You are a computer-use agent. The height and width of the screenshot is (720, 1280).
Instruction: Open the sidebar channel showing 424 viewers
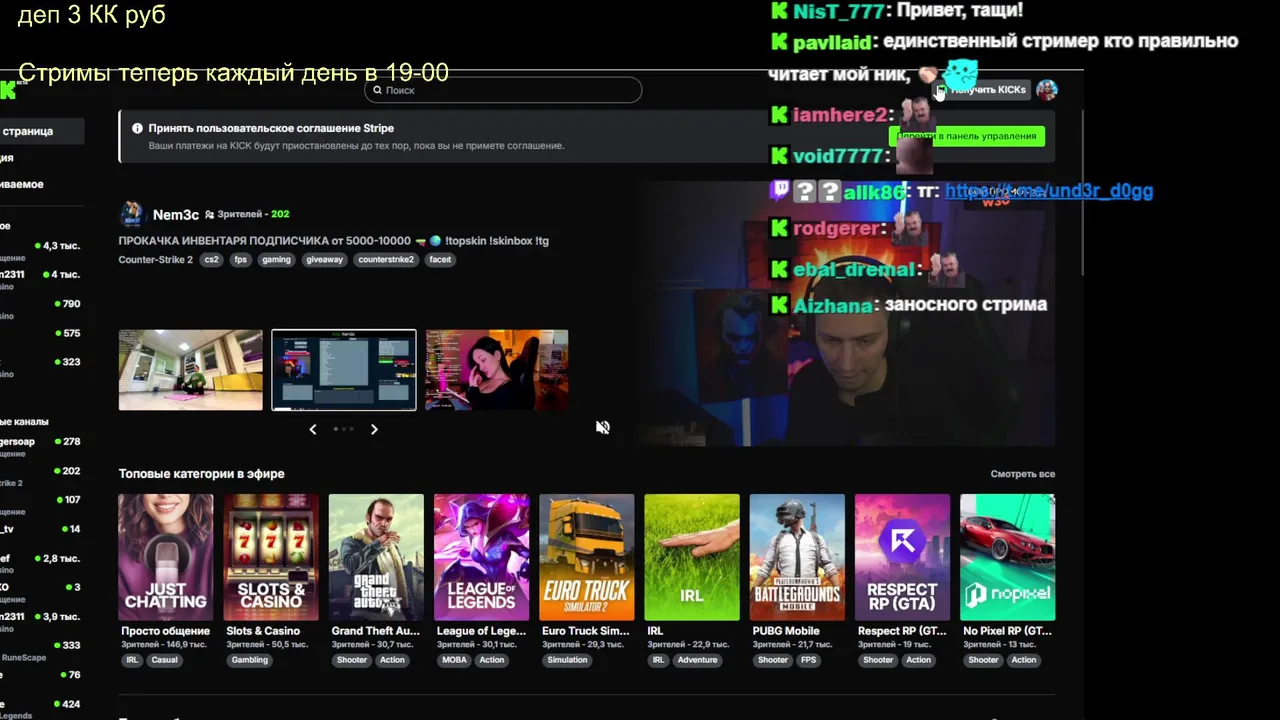pos(40,708)
